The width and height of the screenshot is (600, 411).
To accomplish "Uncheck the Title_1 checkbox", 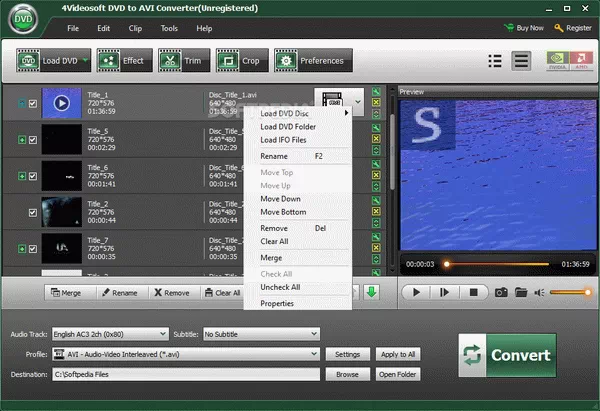I will 33,103.
